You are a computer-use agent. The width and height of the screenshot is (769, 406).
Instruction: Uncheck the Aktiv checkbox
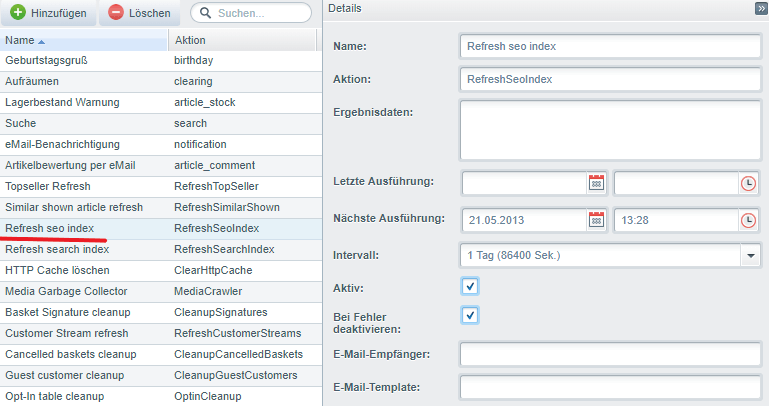[x=471, y=286]
